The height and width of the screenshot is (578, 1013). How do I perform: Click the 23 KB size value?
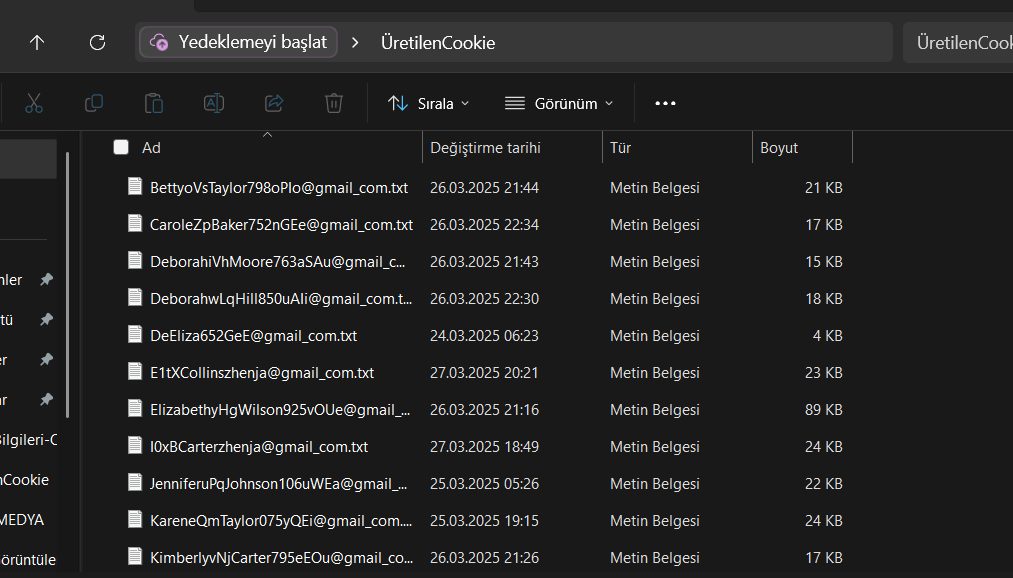[824, 373]
